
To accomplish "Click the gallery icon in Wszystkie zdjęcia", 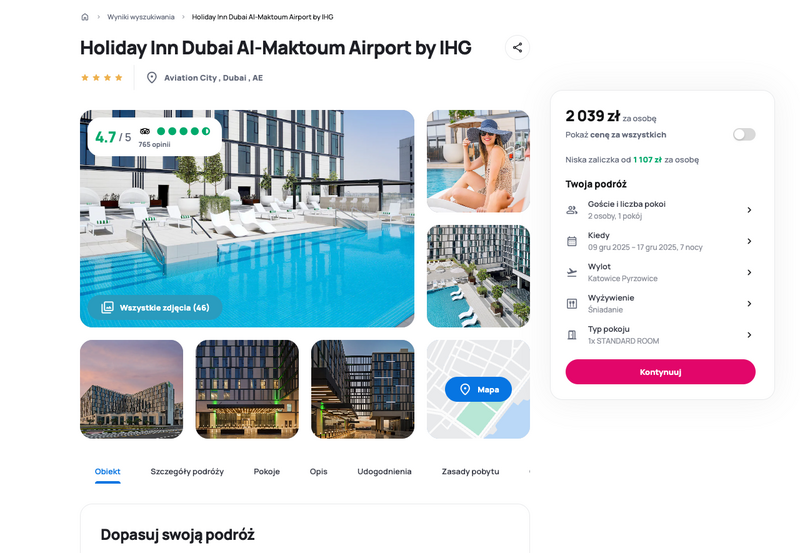I will (107, 308).
